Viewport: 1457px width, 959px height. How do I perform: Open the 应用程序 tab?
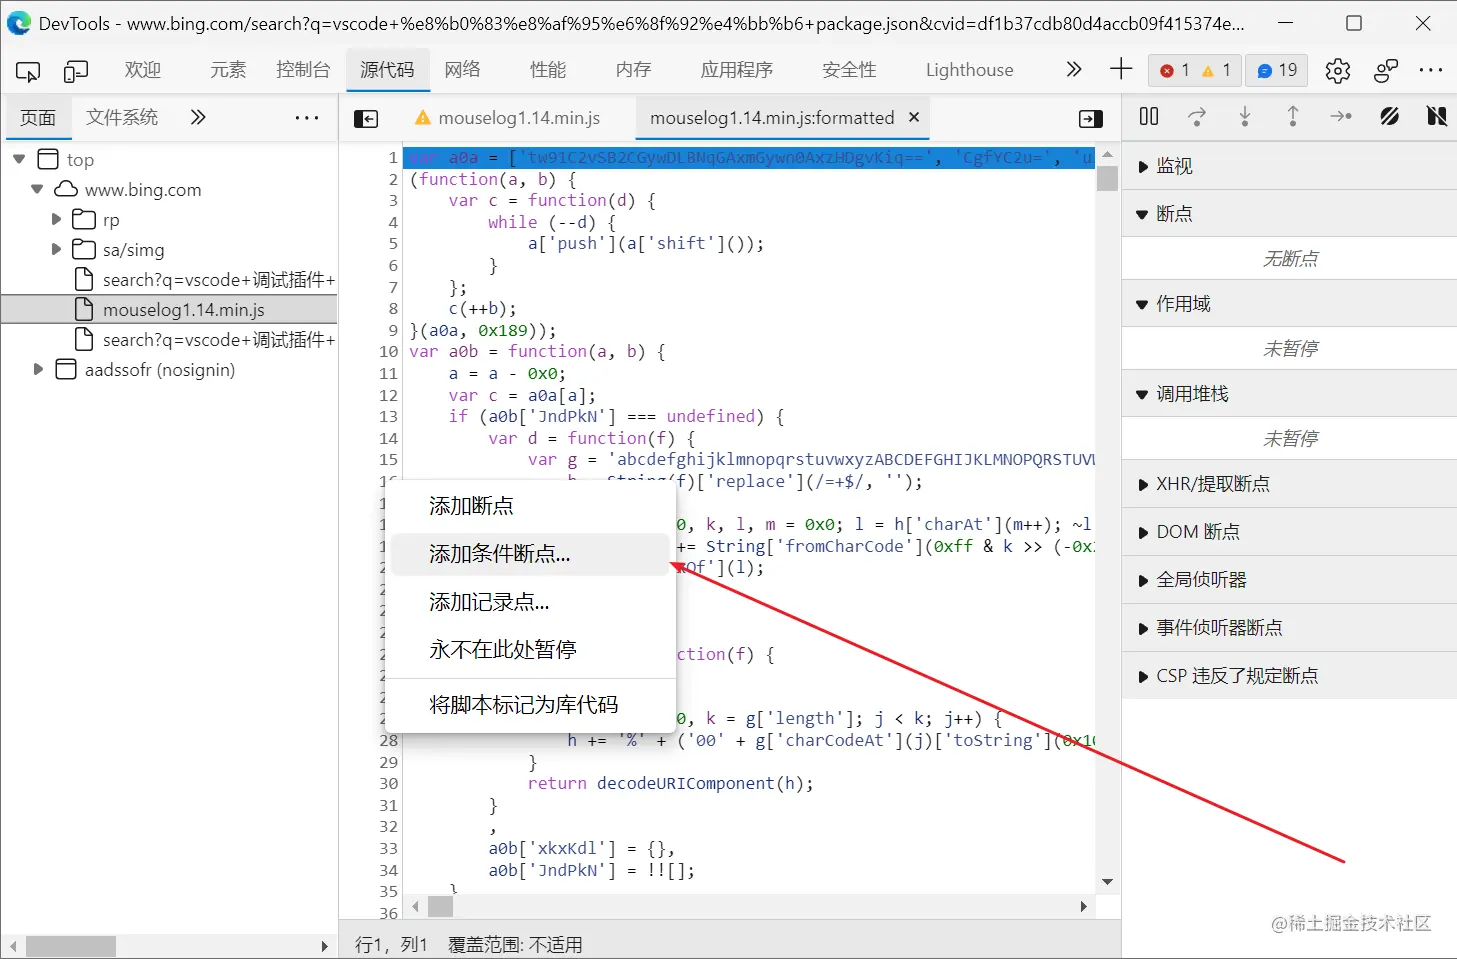coord(737,70)
